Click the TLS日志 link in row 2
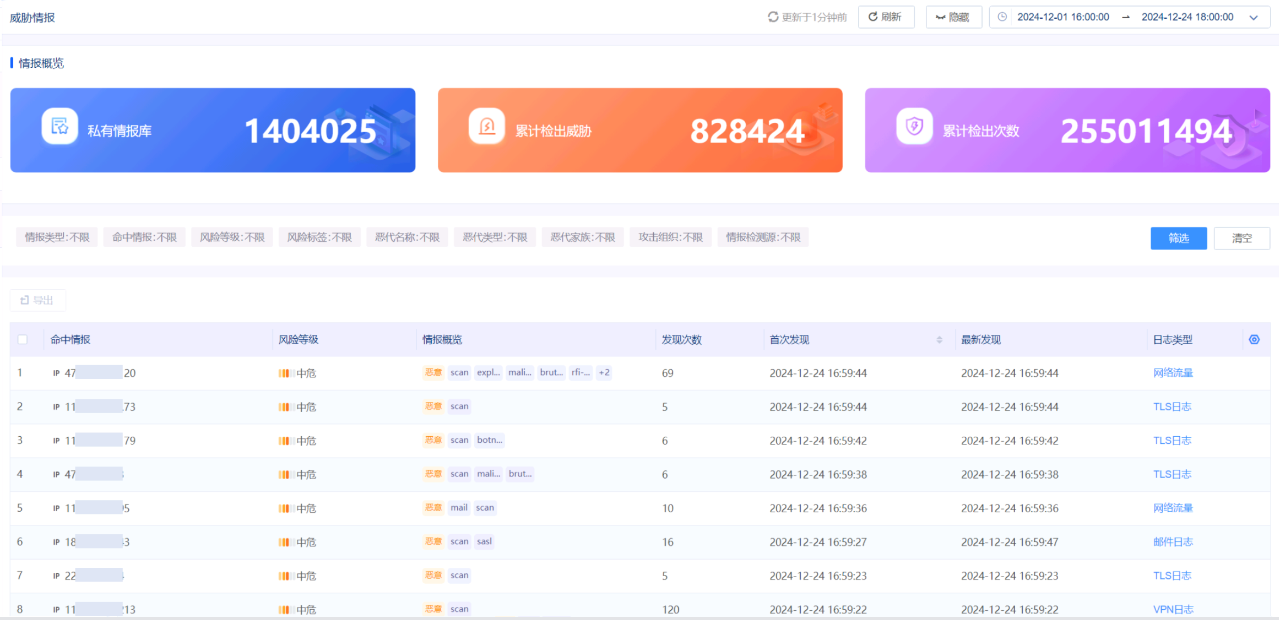Image resolution: width=1279 pixels, height=620 pixels. tap(1172, 407)
